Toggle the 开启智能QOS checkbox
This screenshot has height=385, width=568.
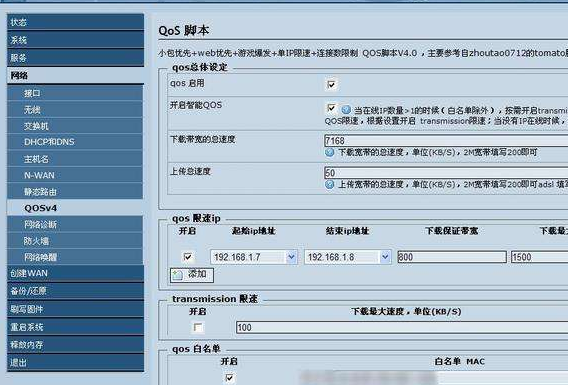(x=331, y=108)
